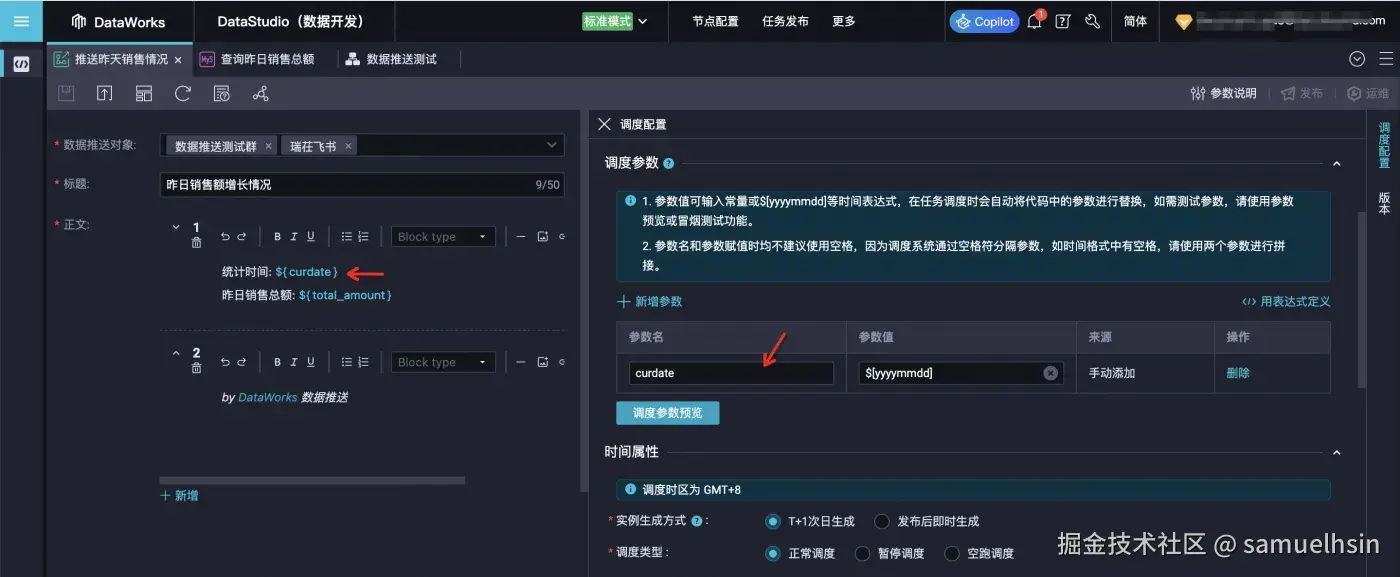1400x577 pixels.
Task: Open 更多 menu
Action: pos(844,21)
